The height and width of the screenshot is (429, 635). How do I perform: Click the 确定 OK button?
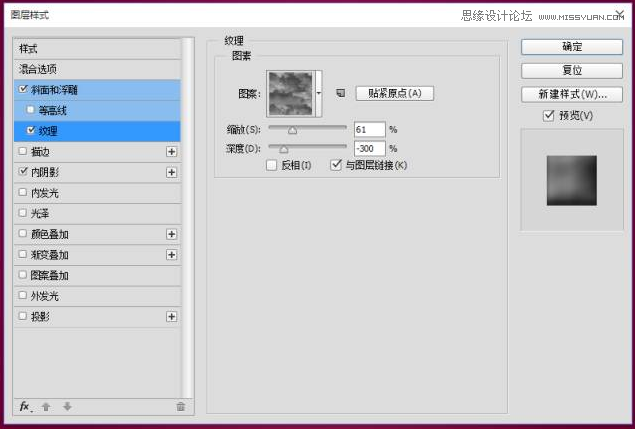[x=572, y=47]
